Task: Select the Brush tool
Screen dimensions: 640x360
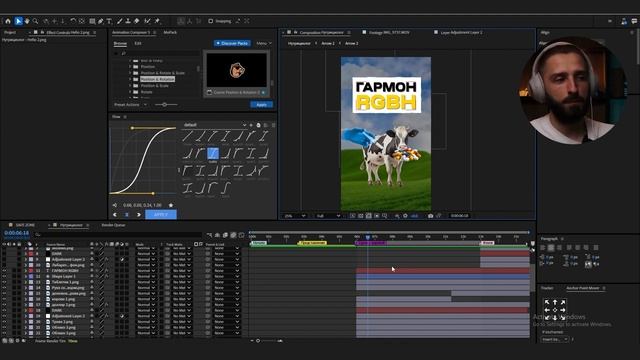Action: [120, 21]
